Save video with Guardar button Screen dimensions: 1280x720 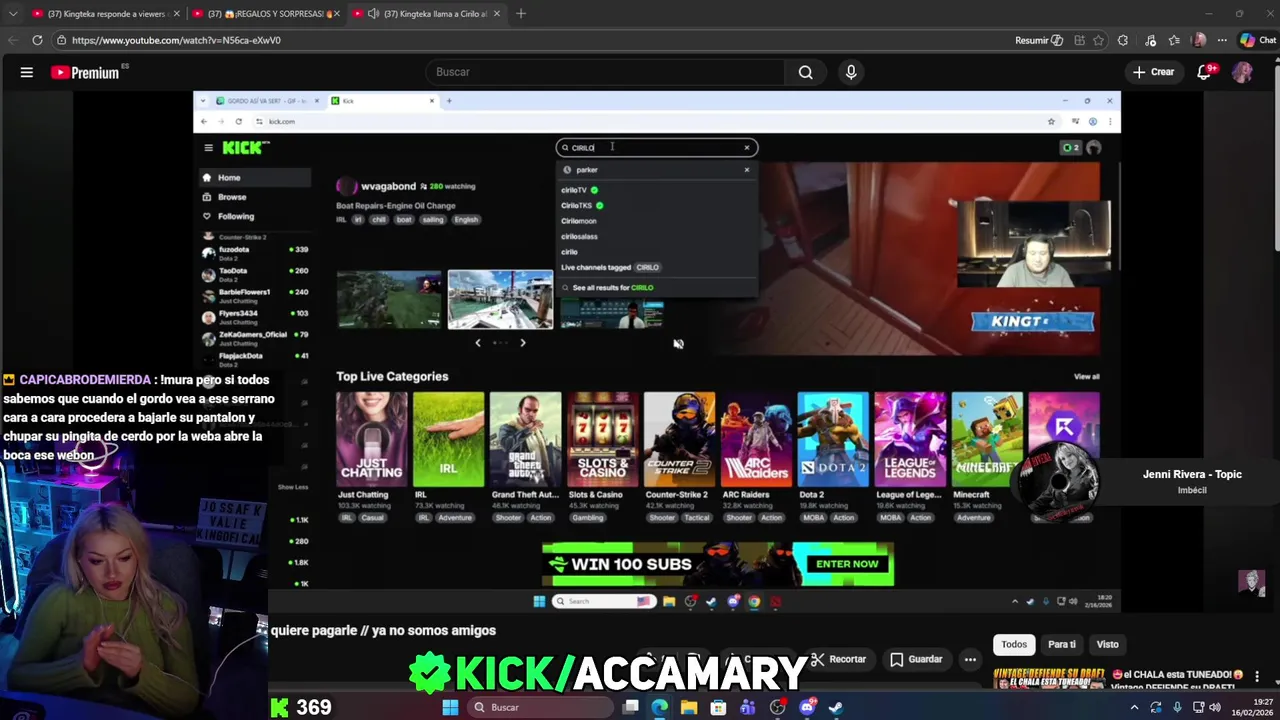[916, 659]
